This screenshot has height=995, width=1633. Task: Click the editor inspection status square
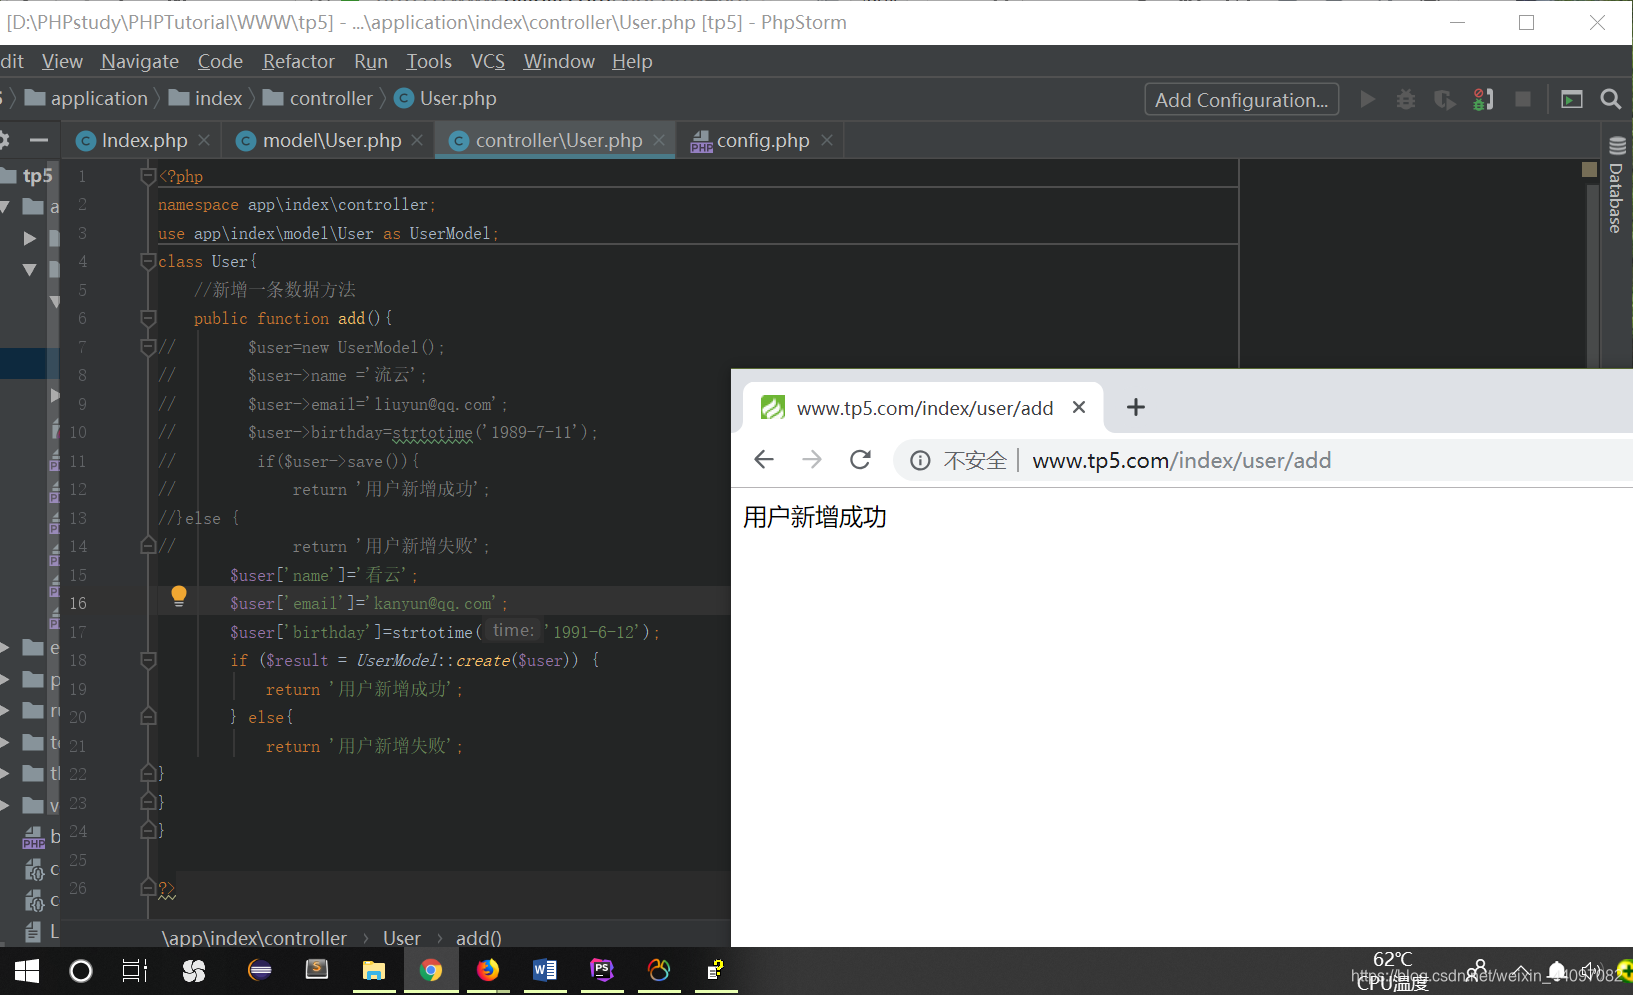[x=1590, y=170]
